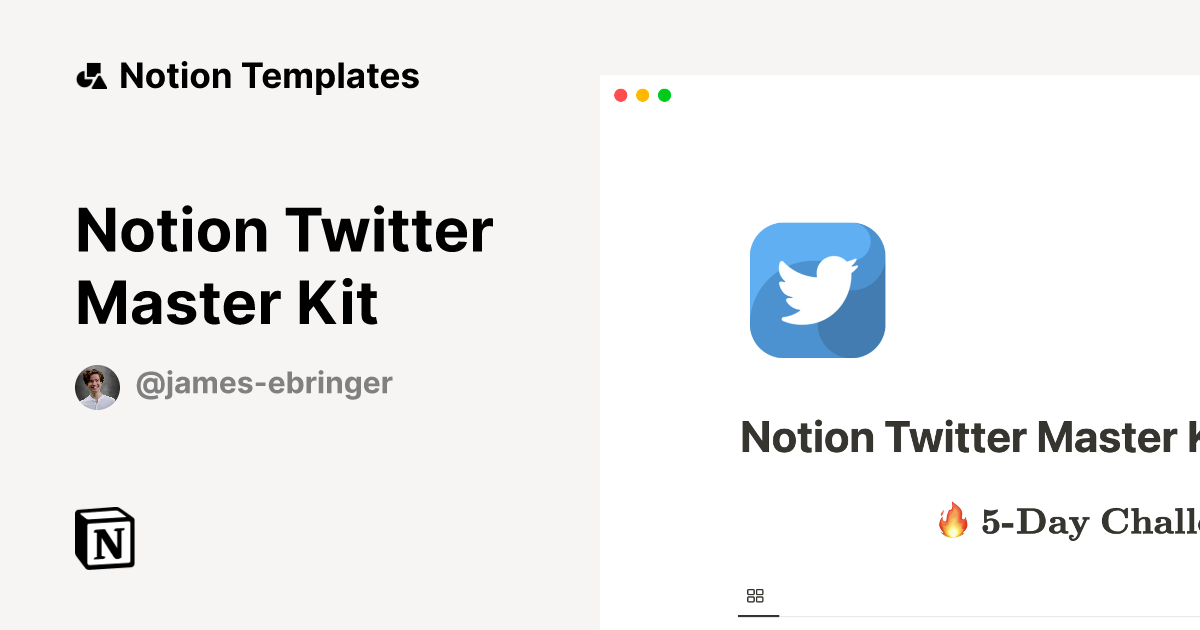Click James Ebringer's avatar photo

98,385
